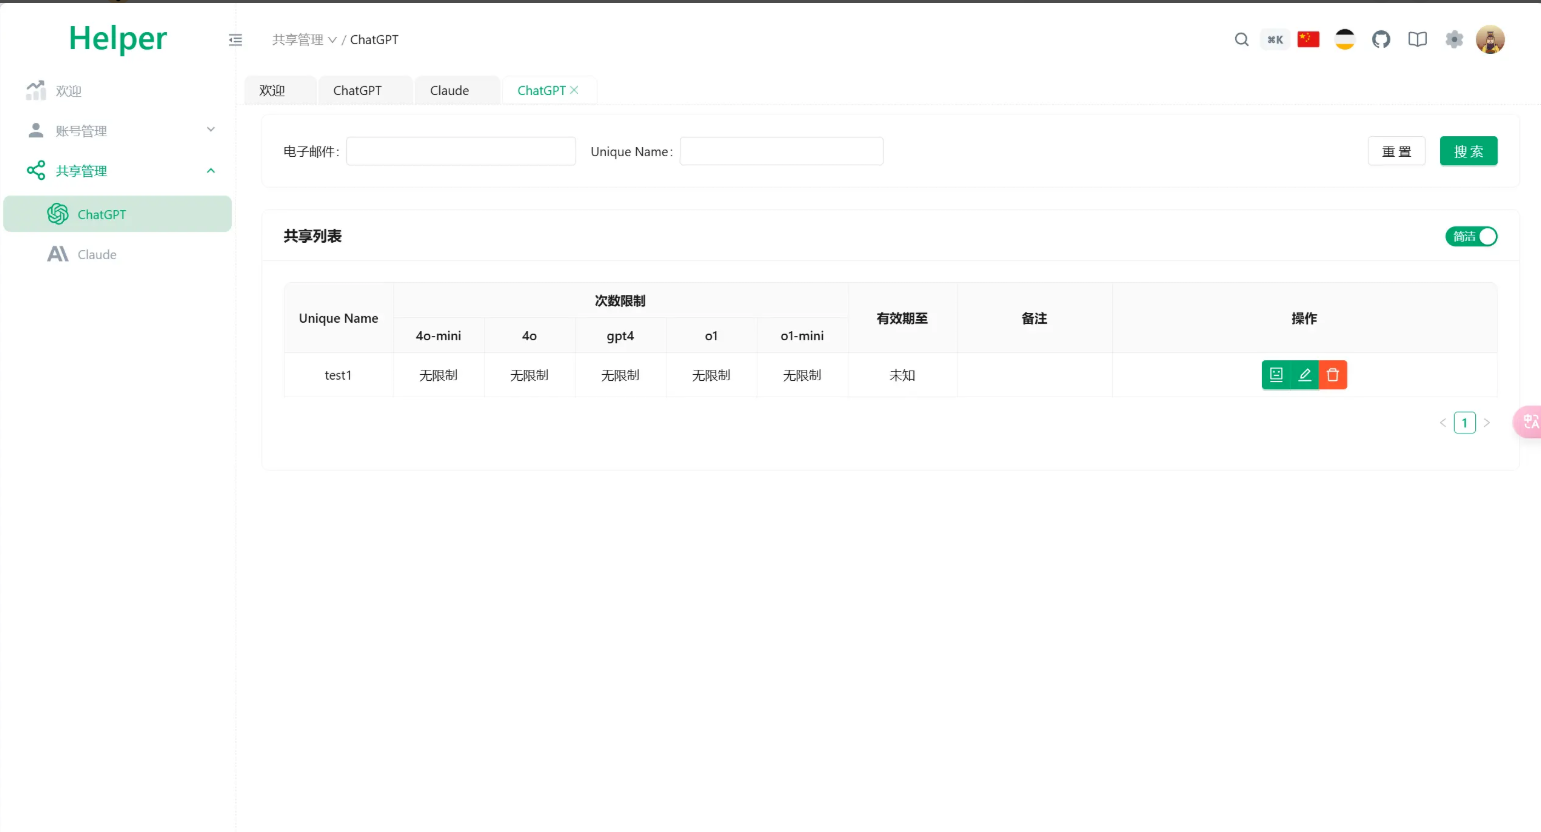The width and height of the screenshot is (1541, 832).
Task: Edit test1 with the pencil icon
Action: tap(1305, 375)
